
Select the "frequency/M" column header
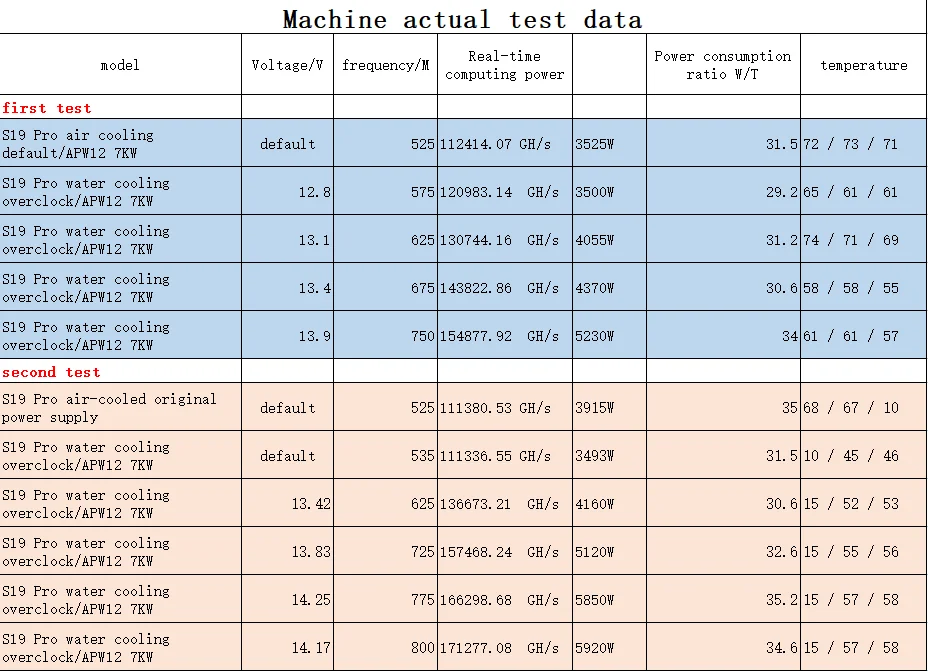385,65
